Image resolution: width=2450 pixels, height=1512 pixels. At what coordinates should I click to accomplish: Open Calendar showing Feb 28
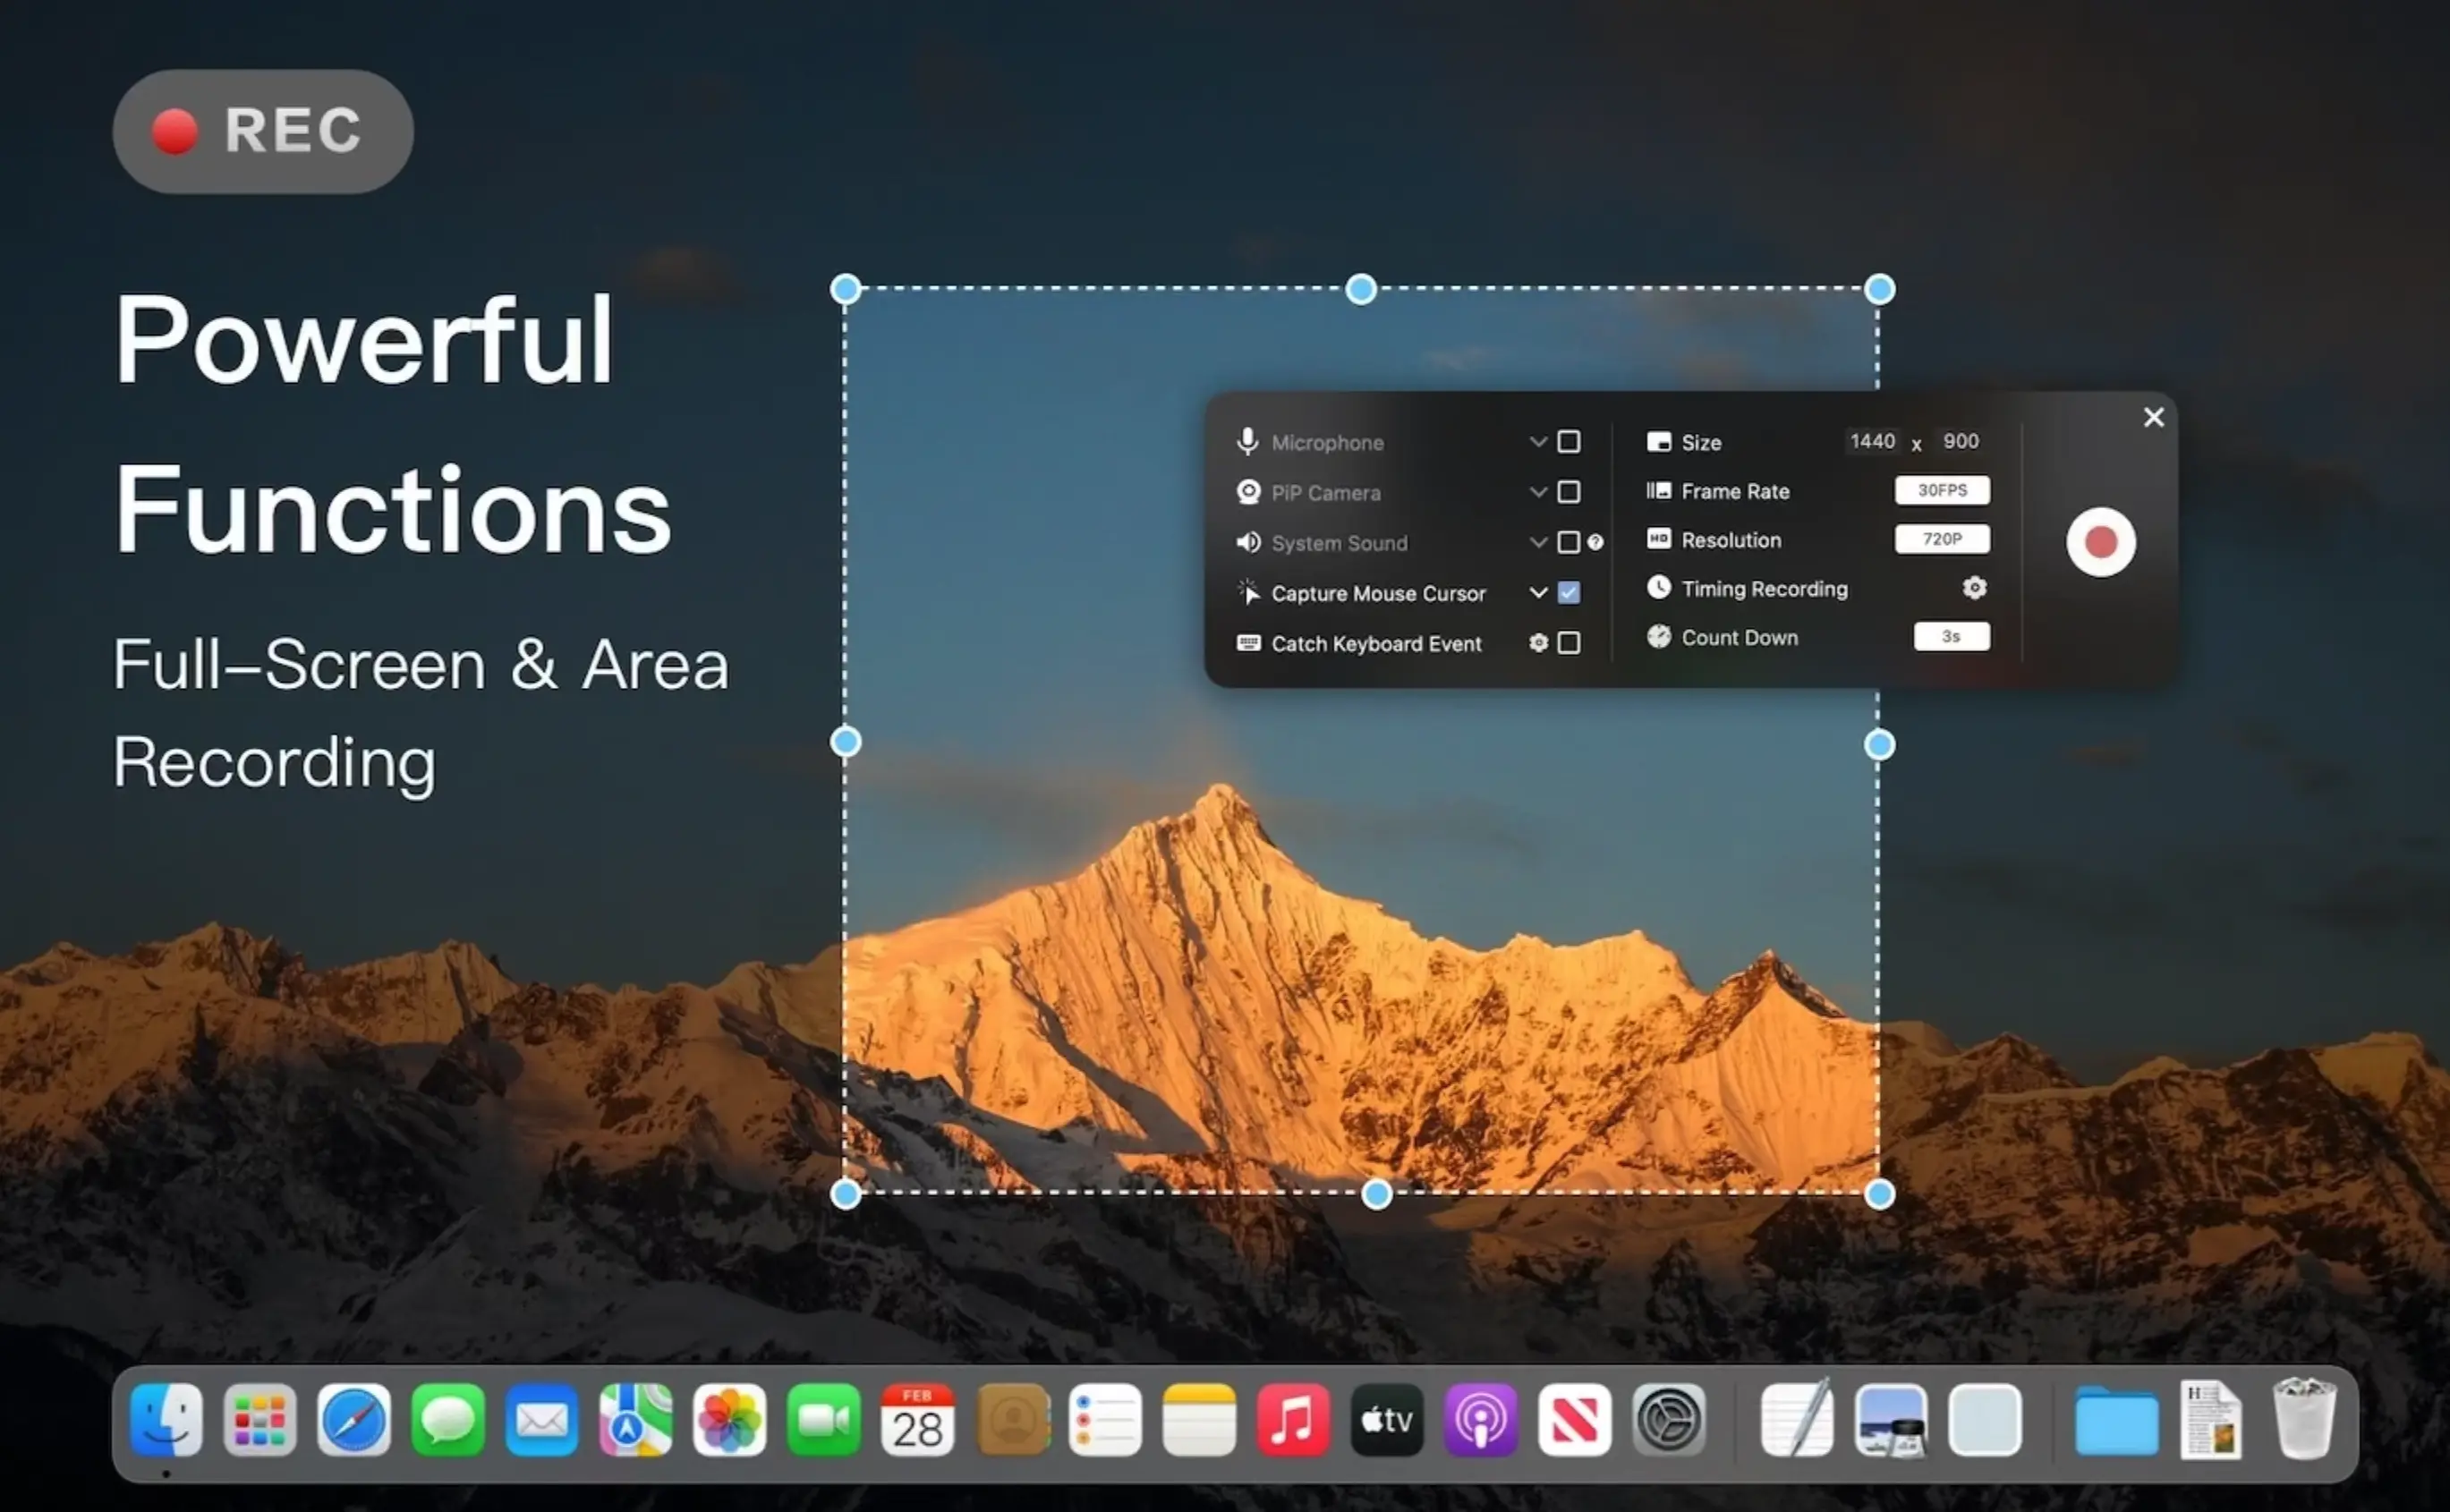(x=917, y=1420)
